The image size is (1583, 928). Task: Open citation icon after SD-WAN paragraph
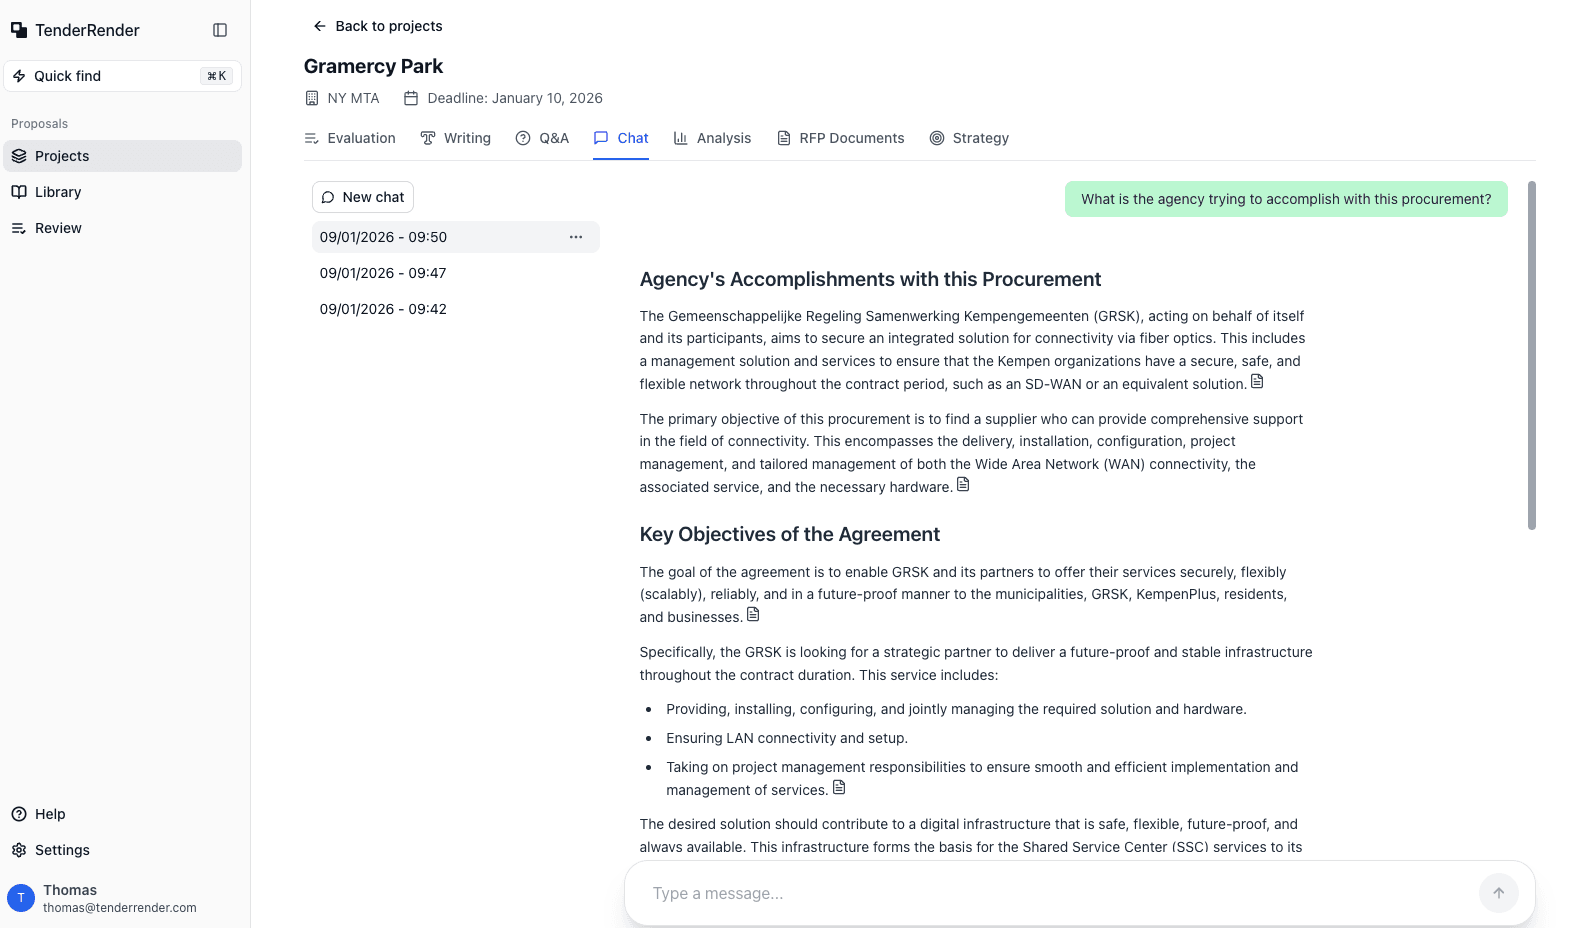click(x=1257, y=382)
